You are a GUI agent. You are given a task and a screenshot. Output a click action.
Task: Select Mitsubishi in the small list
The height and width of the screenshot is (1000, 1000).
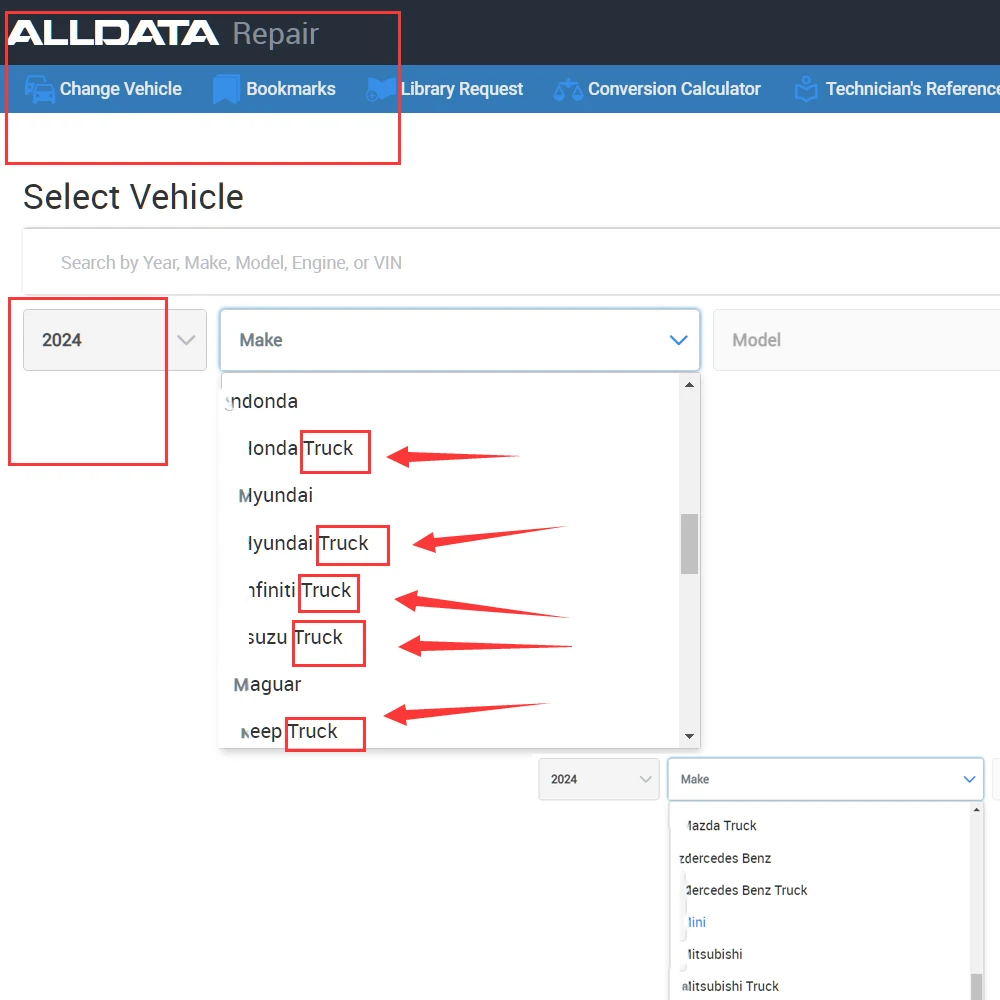(x=714, y=954)
